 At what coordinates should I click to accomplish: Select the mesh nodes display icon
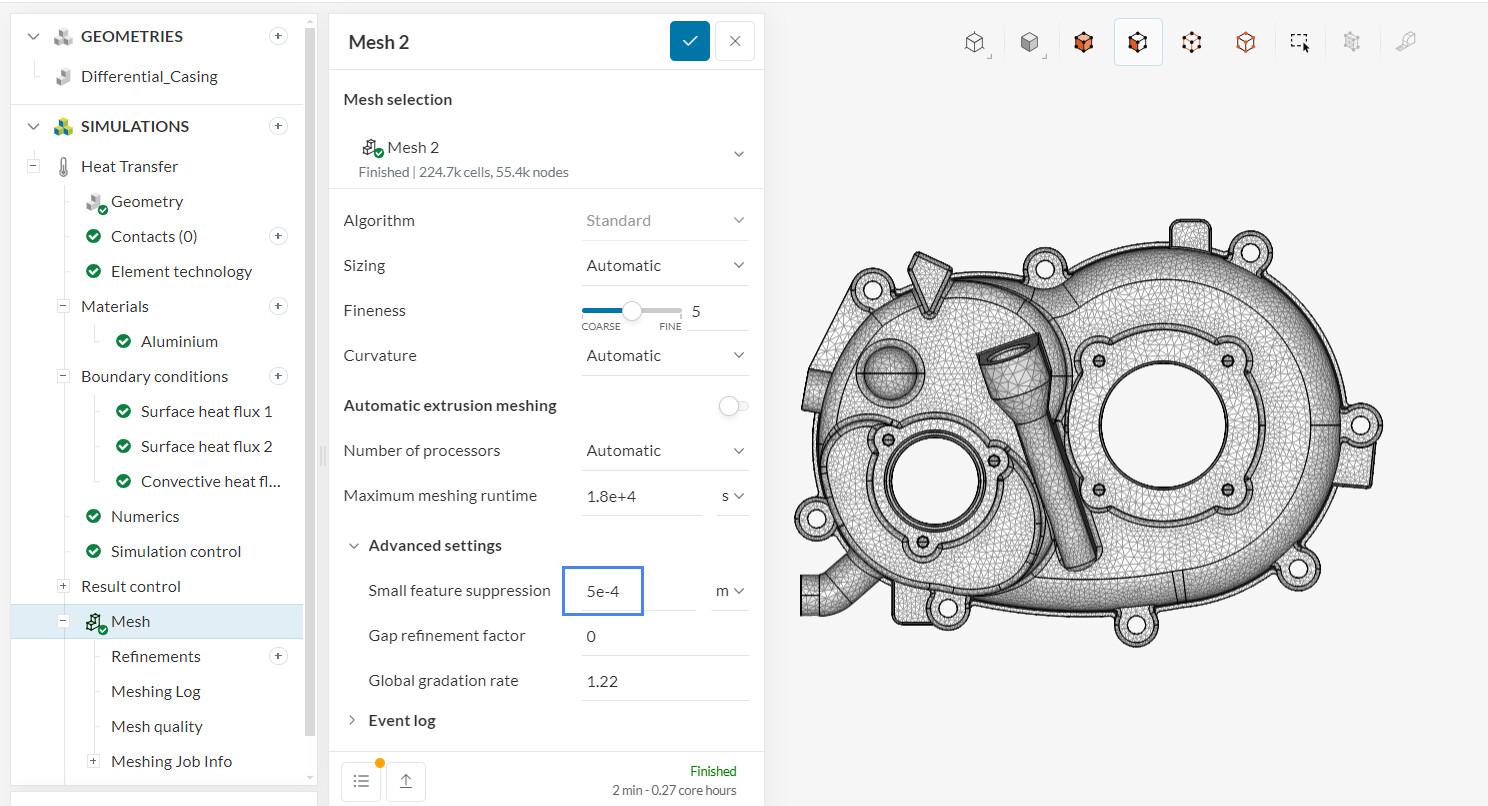point(1191,42)
